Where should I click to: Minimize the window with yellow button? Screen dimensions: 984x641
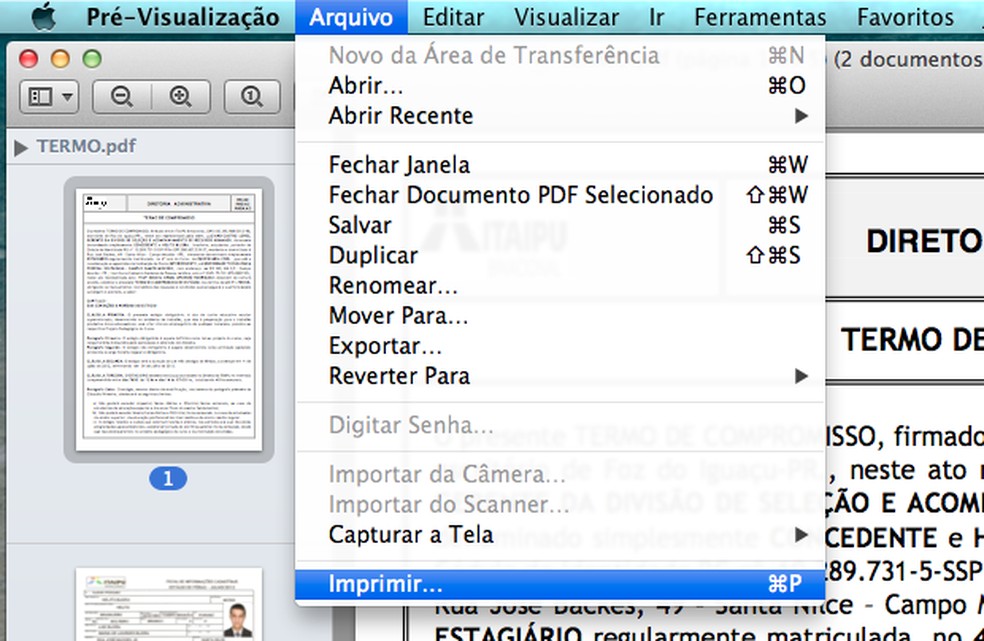(x=60, y=58)
